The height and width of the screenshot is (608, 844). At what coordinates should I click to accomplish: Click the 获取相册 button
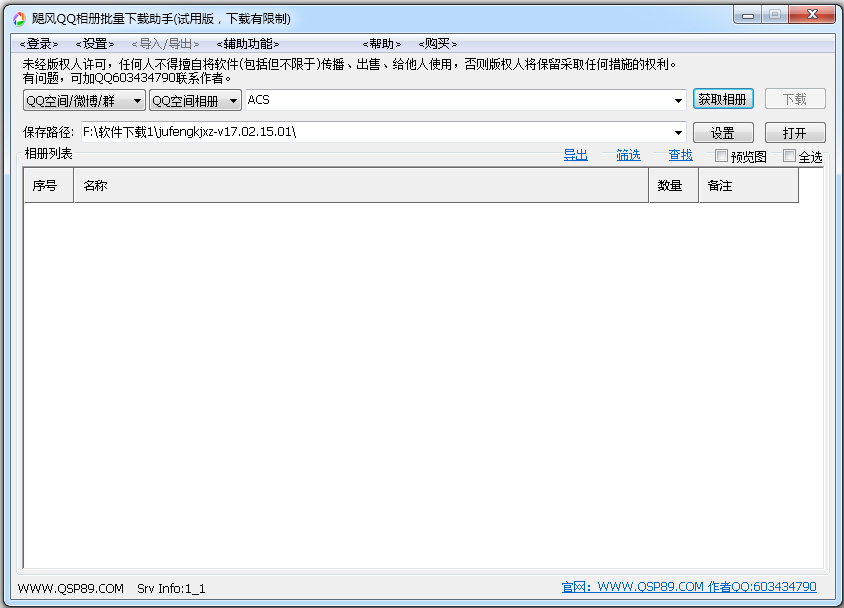pos(723,100)
